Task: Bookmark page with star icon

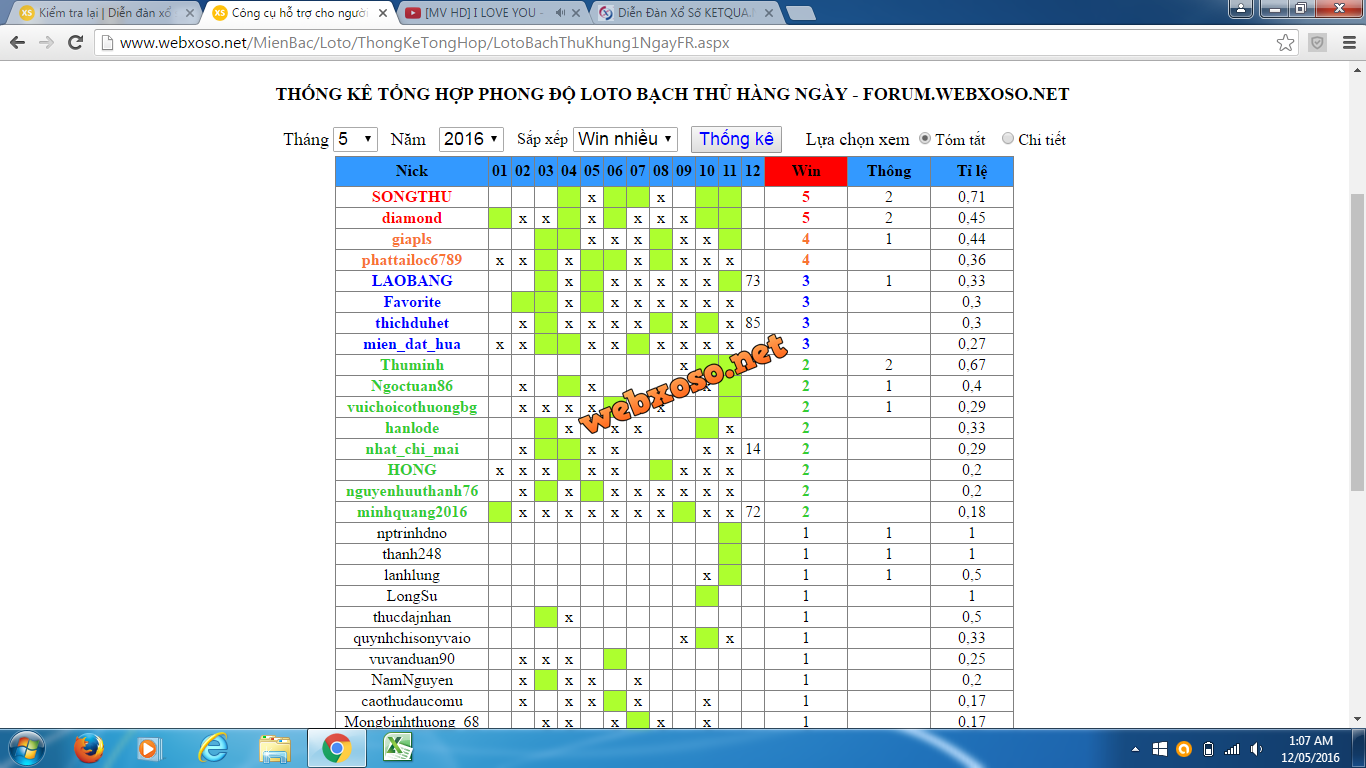Action: 1286,43
